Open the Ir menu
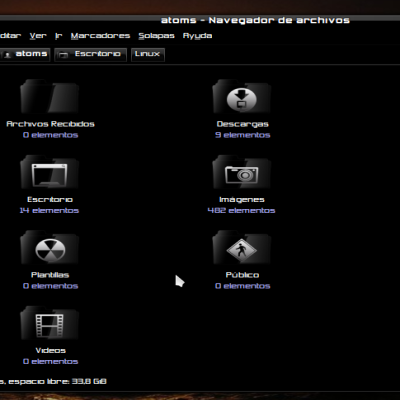 (59, 36)
